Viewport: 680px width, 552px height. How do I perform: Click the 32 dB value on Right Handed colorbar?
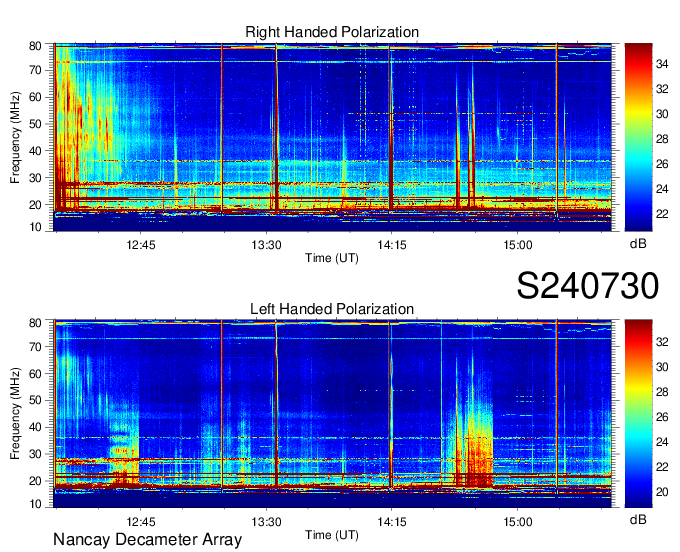[x=662, y=89]
